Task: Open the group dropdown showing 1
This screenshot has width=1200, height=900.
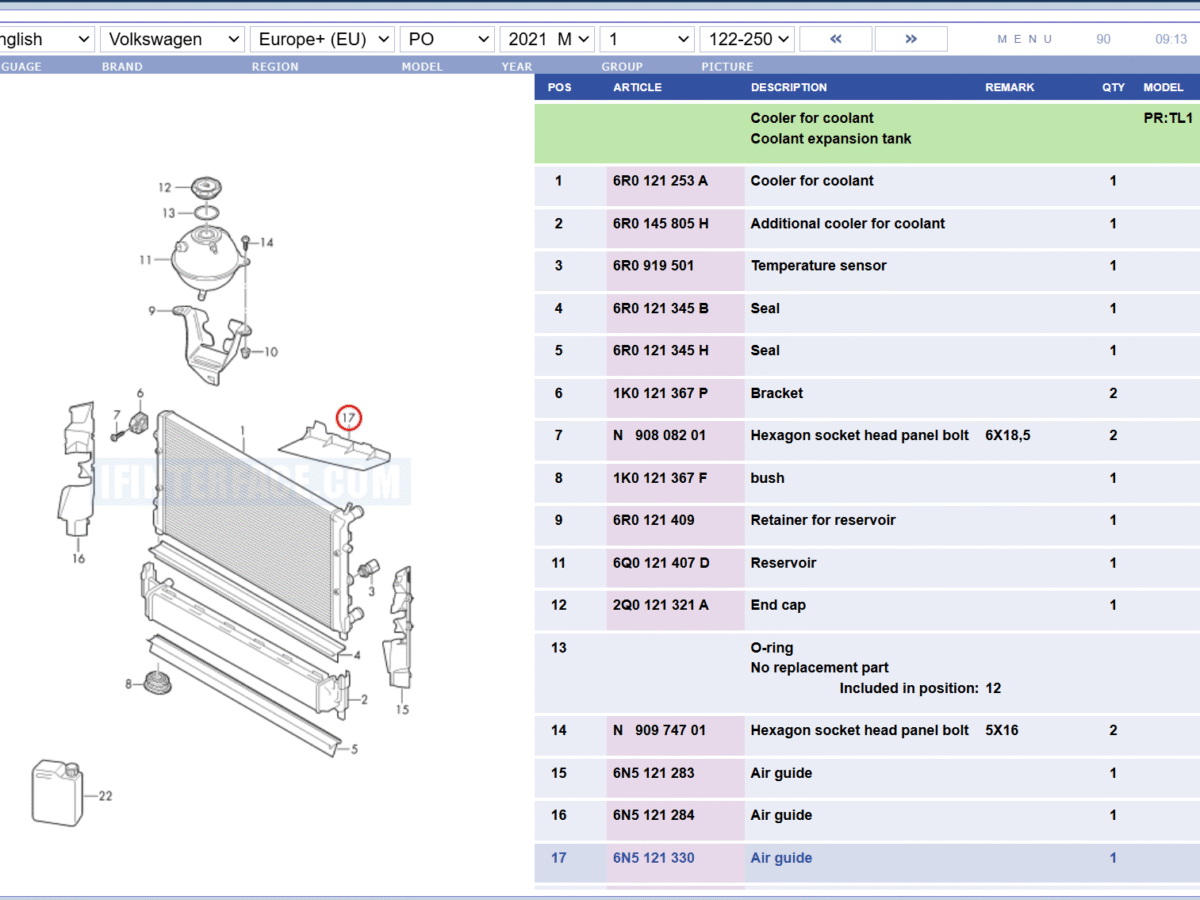Action: (647, 39)
